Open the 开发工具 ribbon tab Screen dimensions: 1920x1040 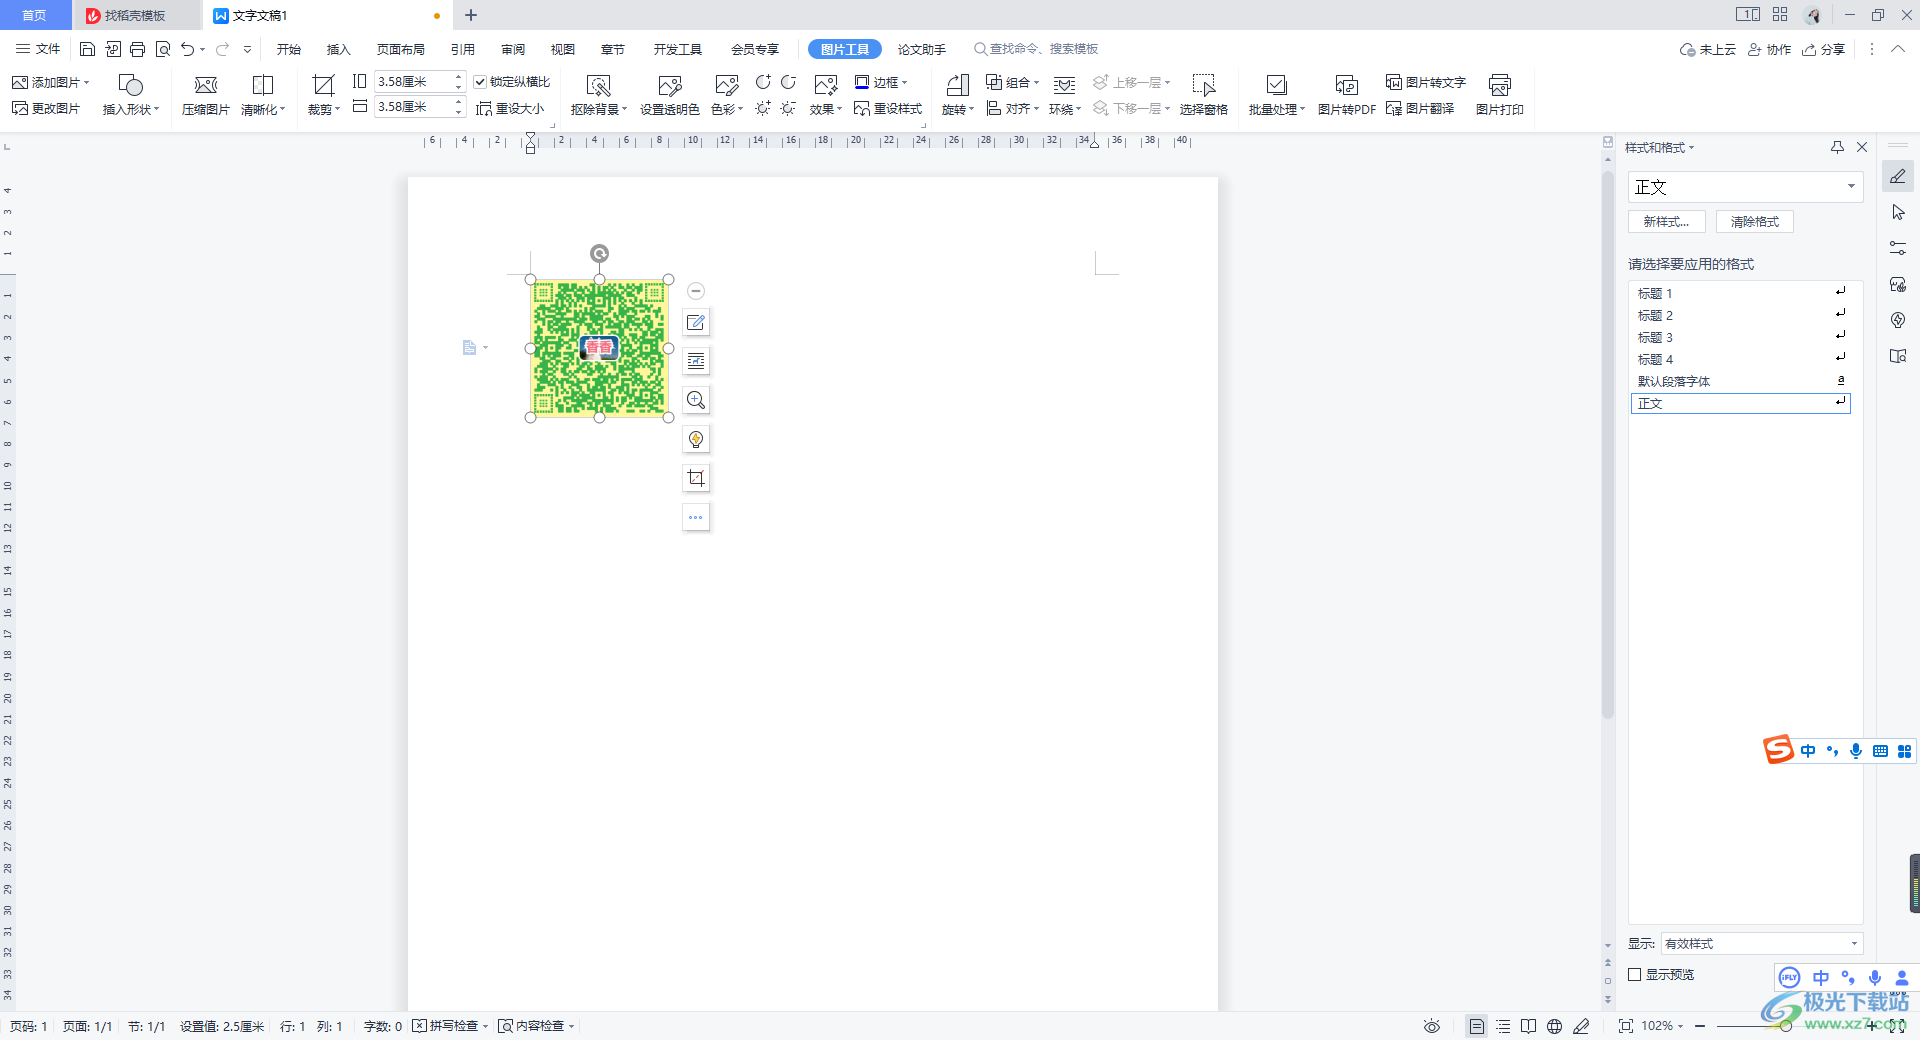tap(678, 49)
